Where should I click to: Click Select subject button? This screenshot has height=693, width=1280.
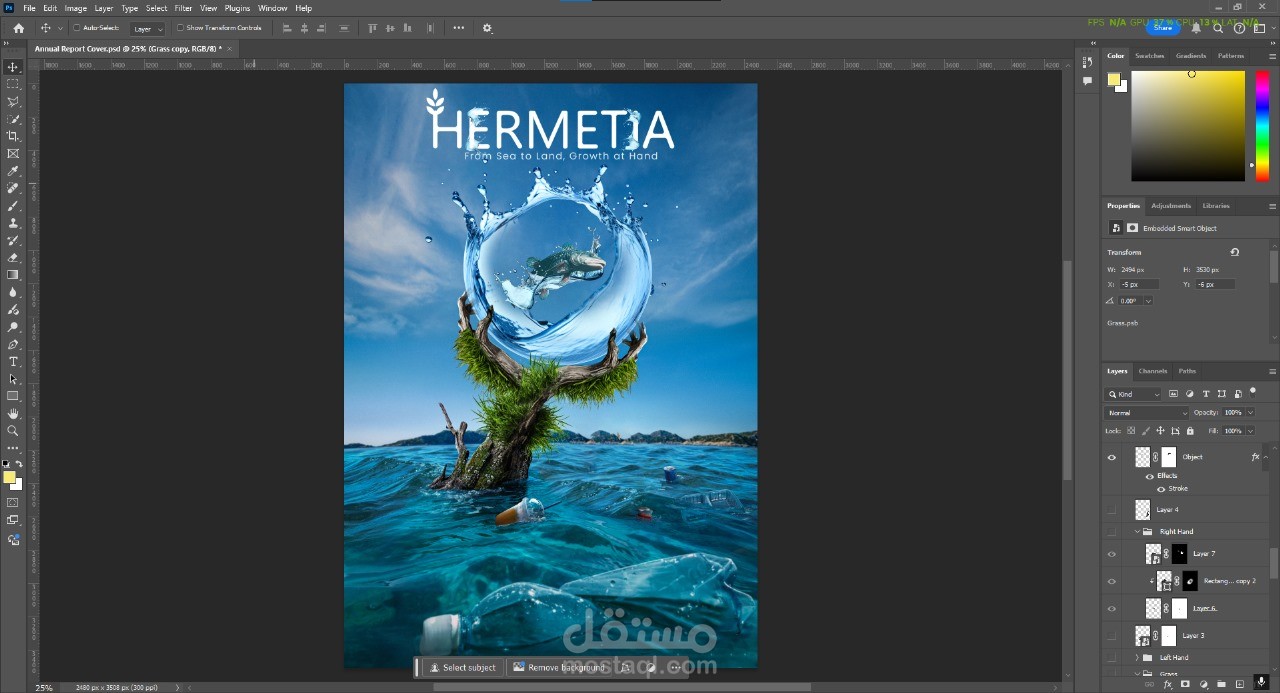(x=463, y=667)
